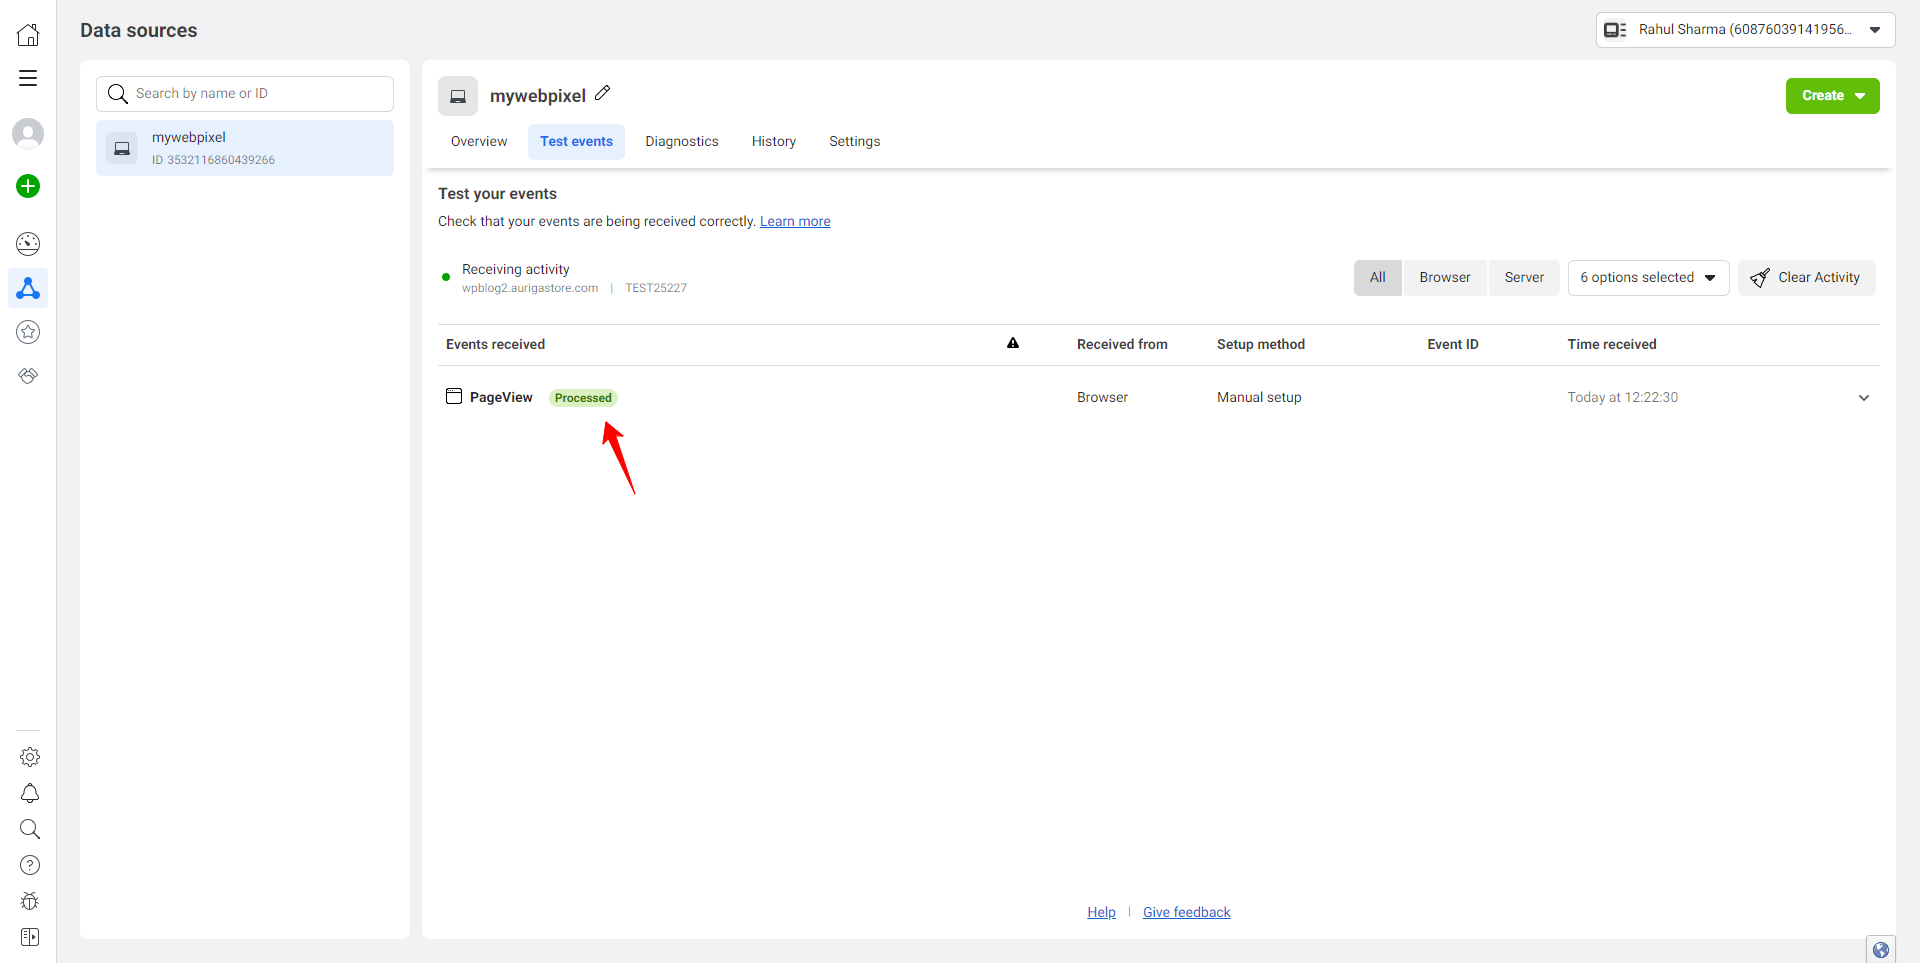
Task: Click the Search by name or ID field
Action: click(245, 94)
